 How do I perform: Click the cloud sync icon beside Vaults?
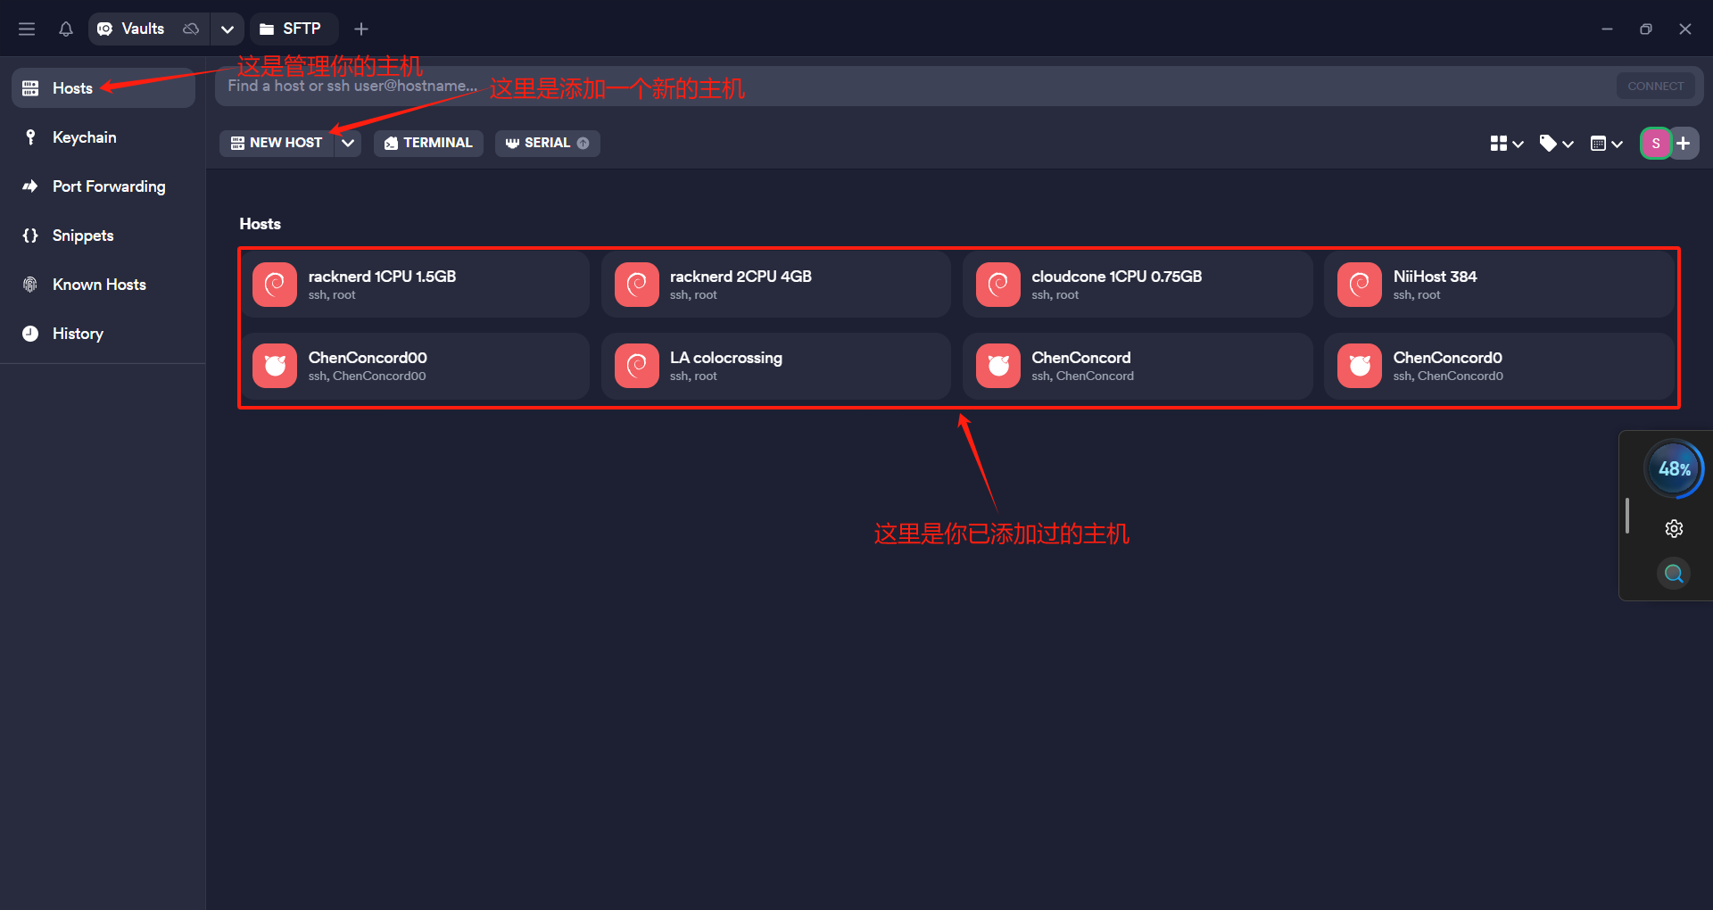pyautogui.click(x=191, y=29)
